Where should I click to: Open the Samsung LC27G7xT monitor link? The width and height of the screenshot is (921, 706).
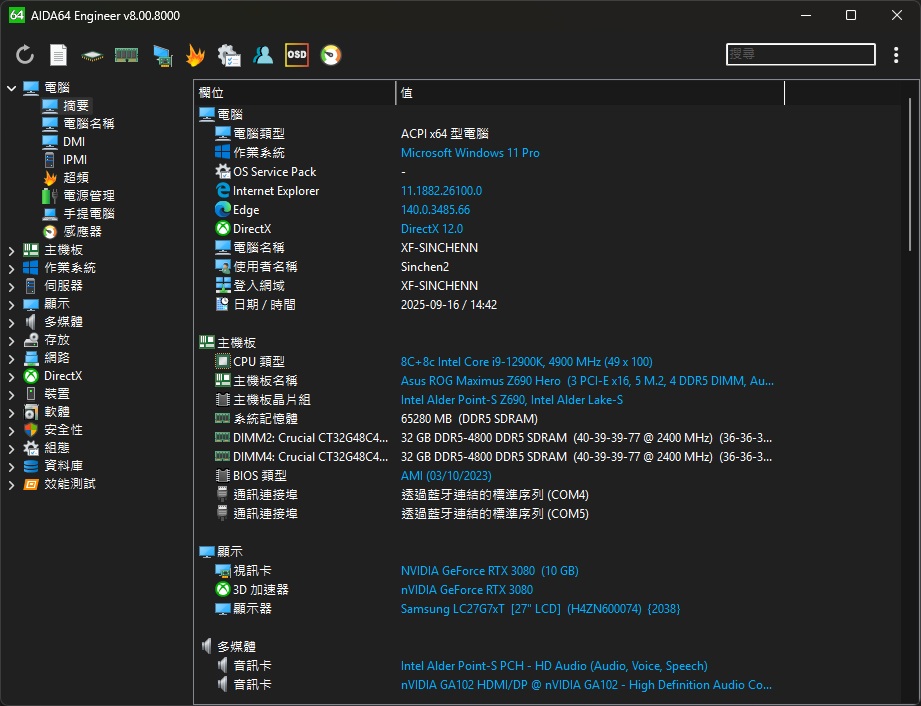540,608
